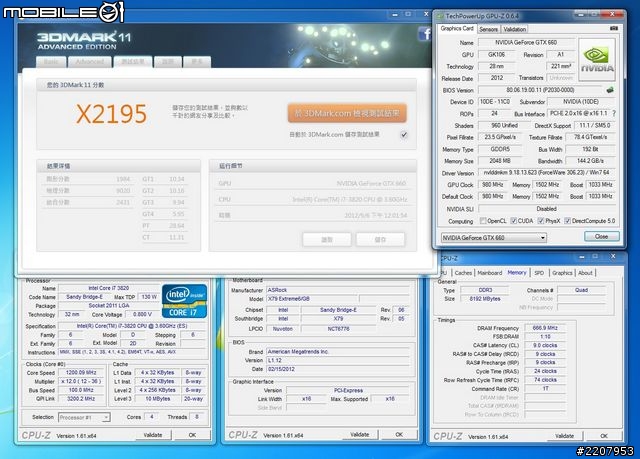Screen dimensions: 640x459
Task: Switch to the Sensors tab in GPU-Z
Action: click(488, 29)
